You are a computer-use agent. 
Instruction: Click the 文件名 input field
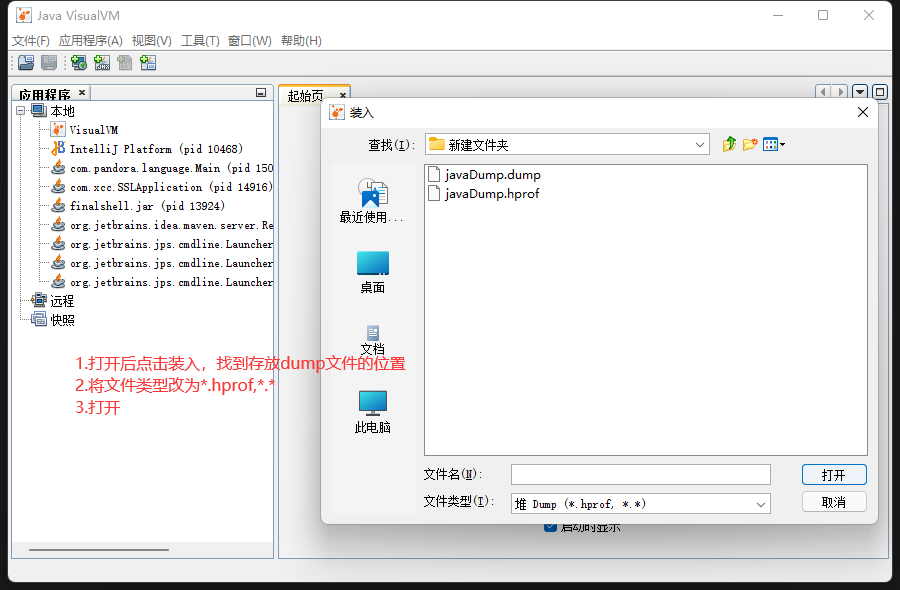click(641, 475)
